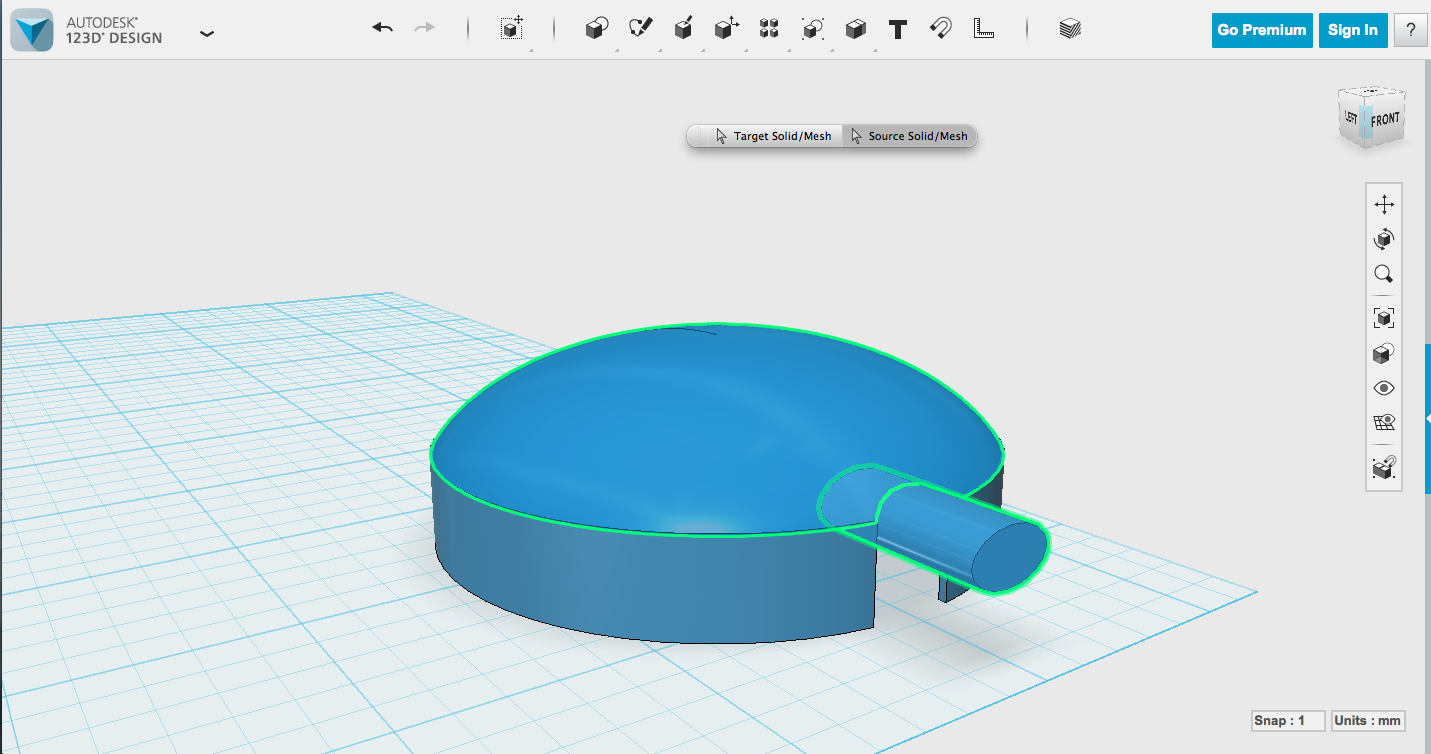Click the Sign In button

pyautogui.click(x=1353, y=30)
